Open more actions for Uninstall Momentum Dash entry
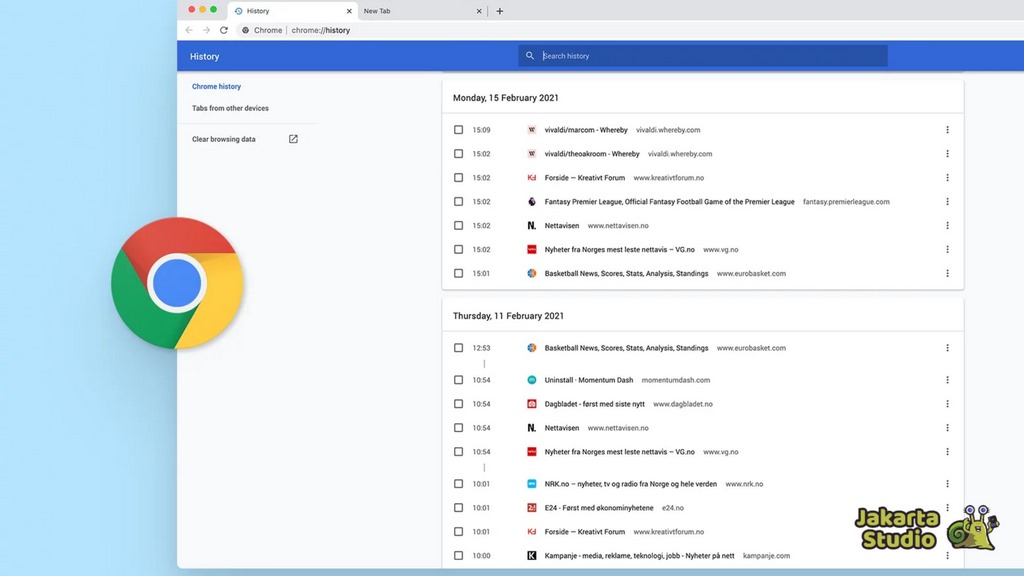 [947, 380]
